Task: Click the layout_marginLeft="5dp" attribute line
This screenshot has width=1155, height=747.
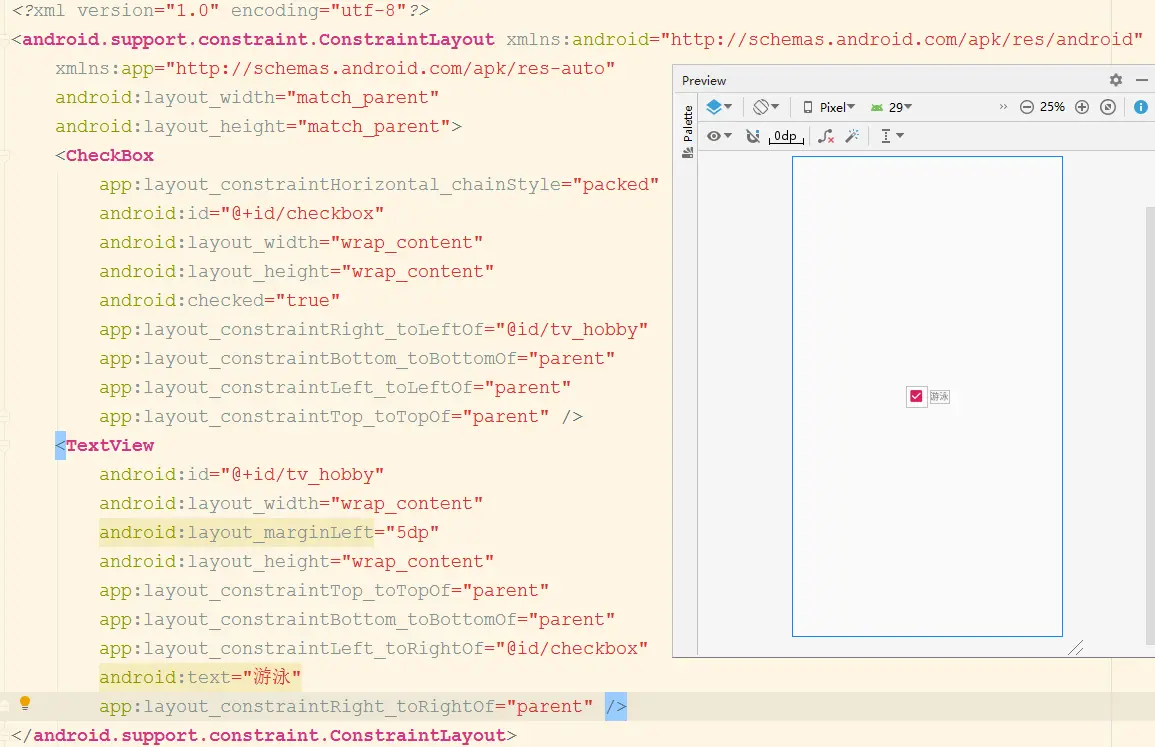Action: (x=269, y=532)
